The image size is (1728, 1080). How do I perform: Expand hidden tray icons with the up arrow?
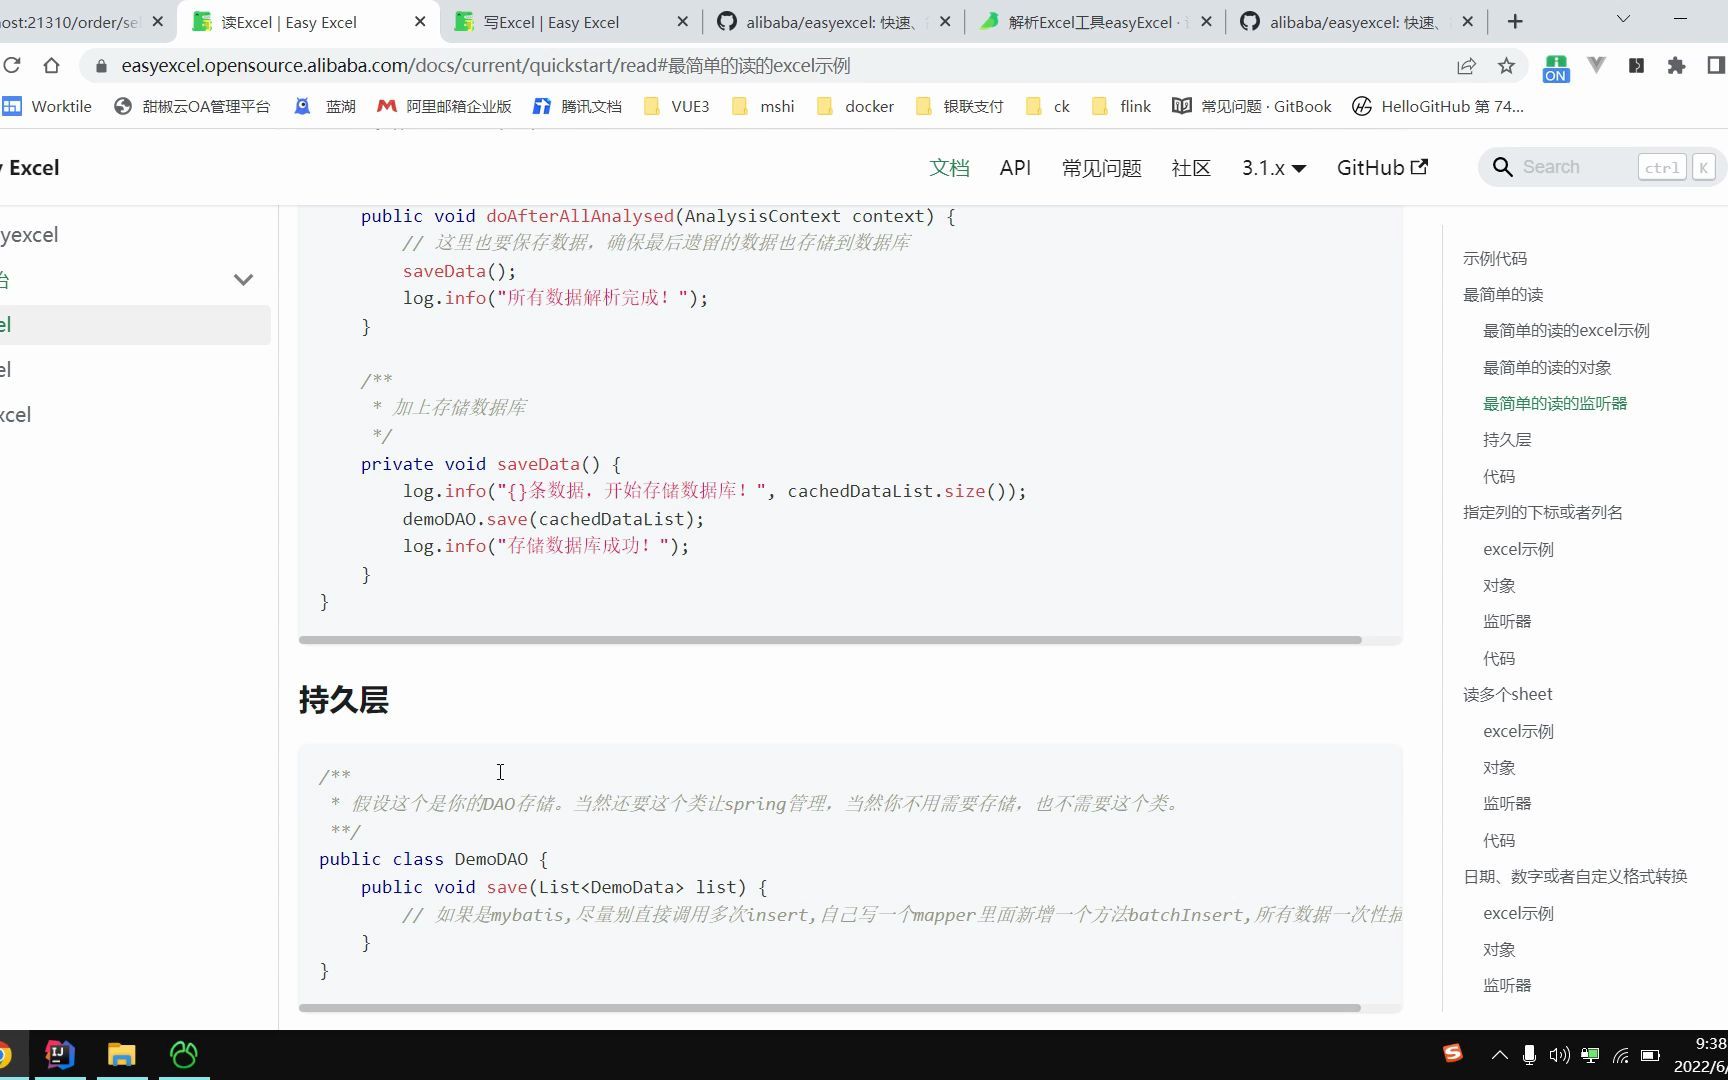[1499, 1054]
